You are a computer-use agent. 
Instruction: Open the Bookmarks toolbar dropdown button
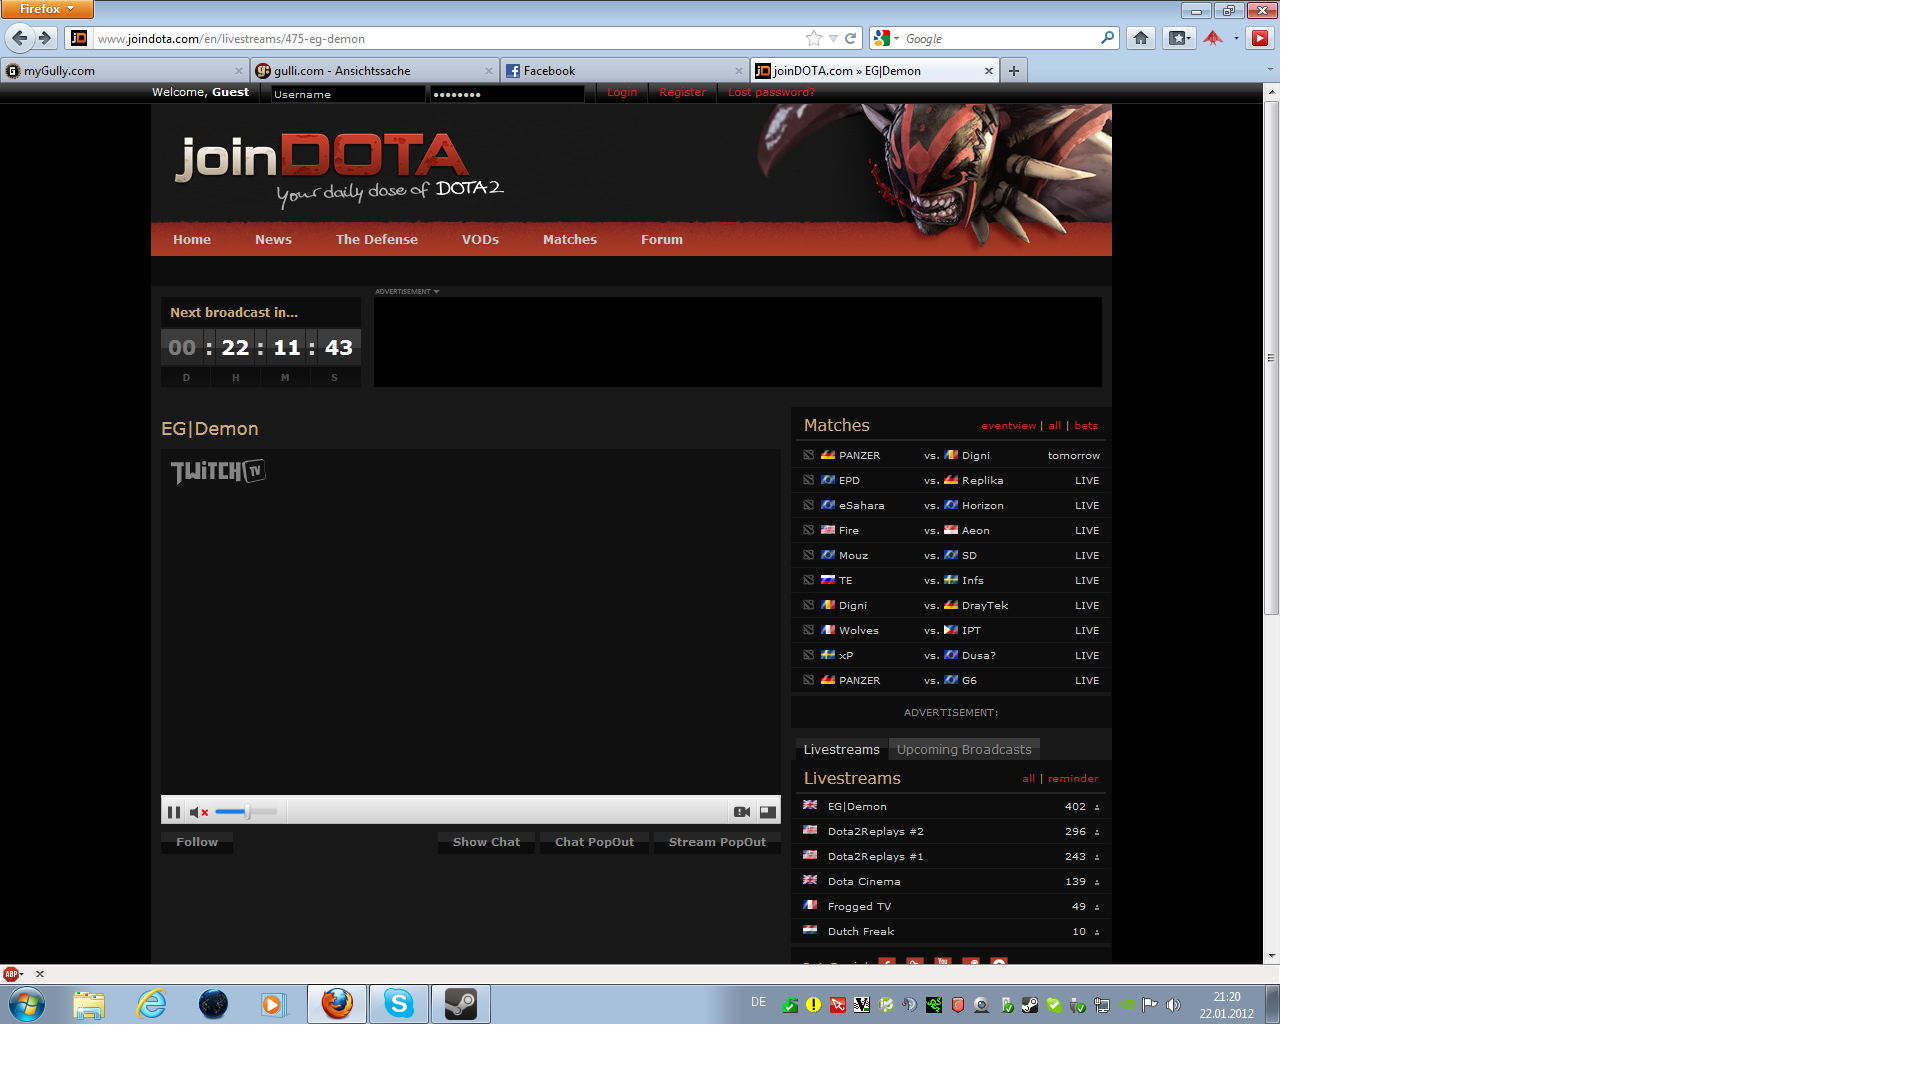(1180, 39)
